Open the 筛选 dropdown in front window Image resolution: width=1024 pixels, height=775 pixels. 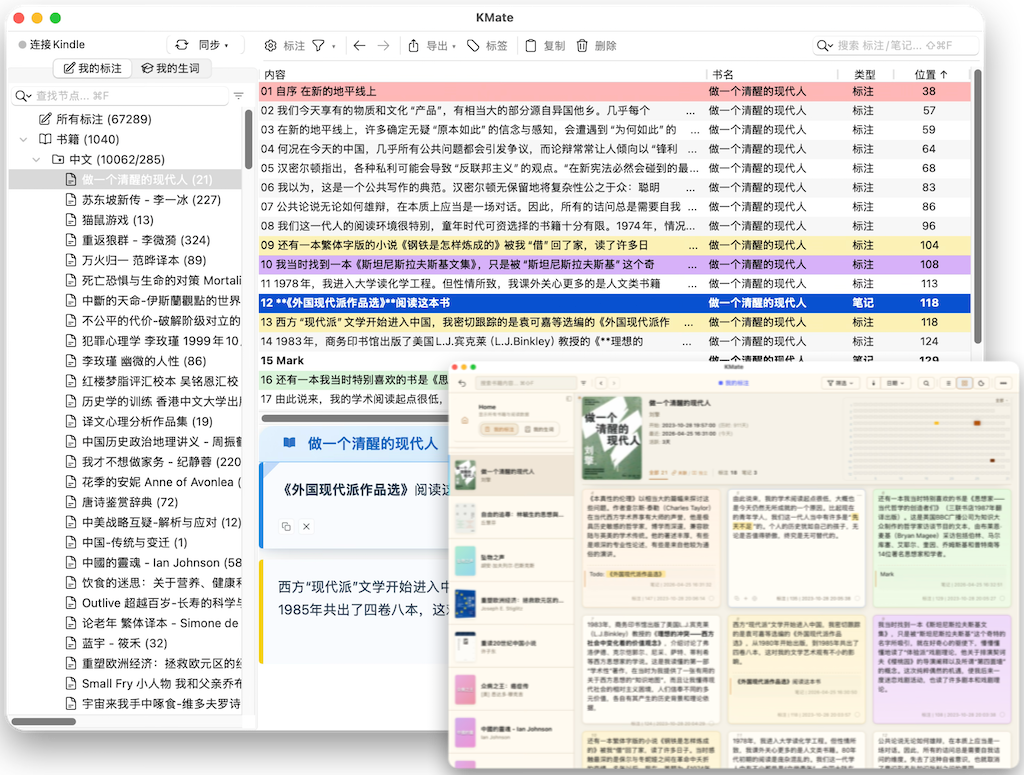840,383
